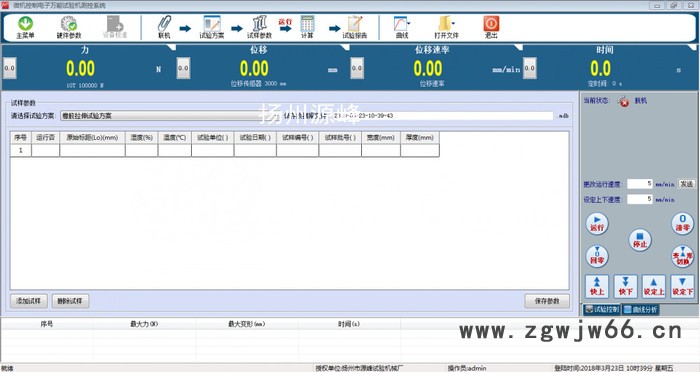This screenshot has height=372, width=700.
Task: Switch to 试验控制 tab
Action: (x=602, y=309)
